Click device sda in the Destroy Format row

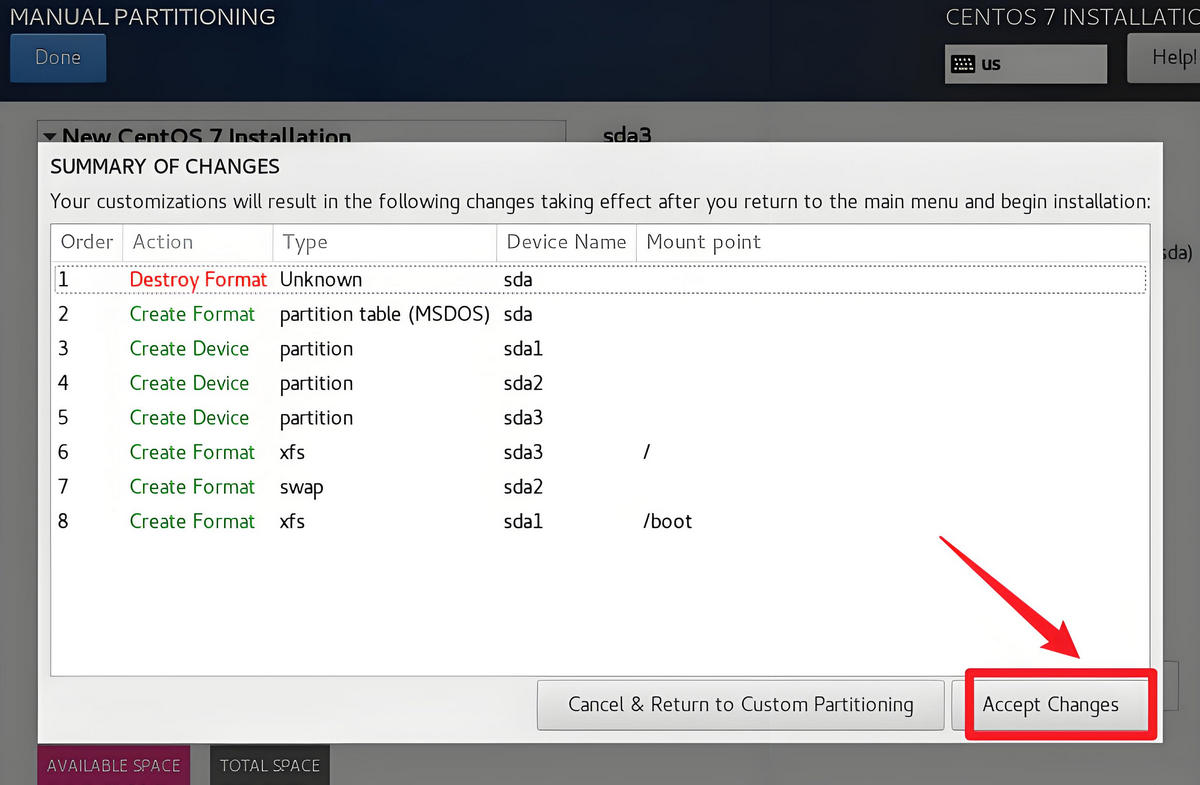point(518,280)
